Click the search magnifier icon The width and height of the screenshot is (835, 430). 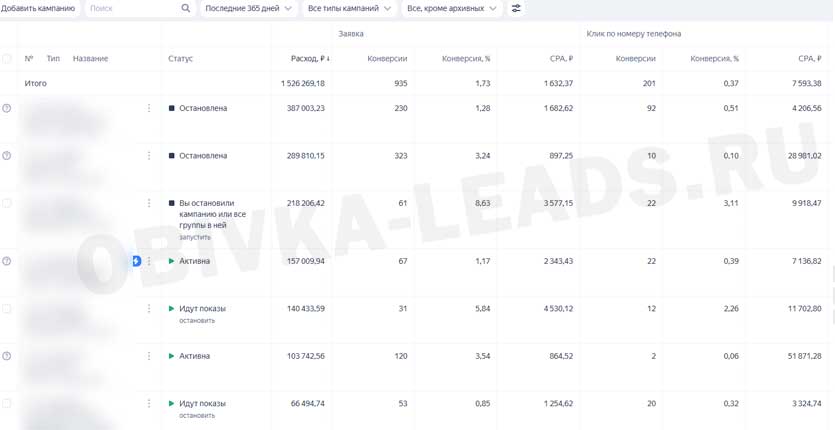tap(185, 9)
